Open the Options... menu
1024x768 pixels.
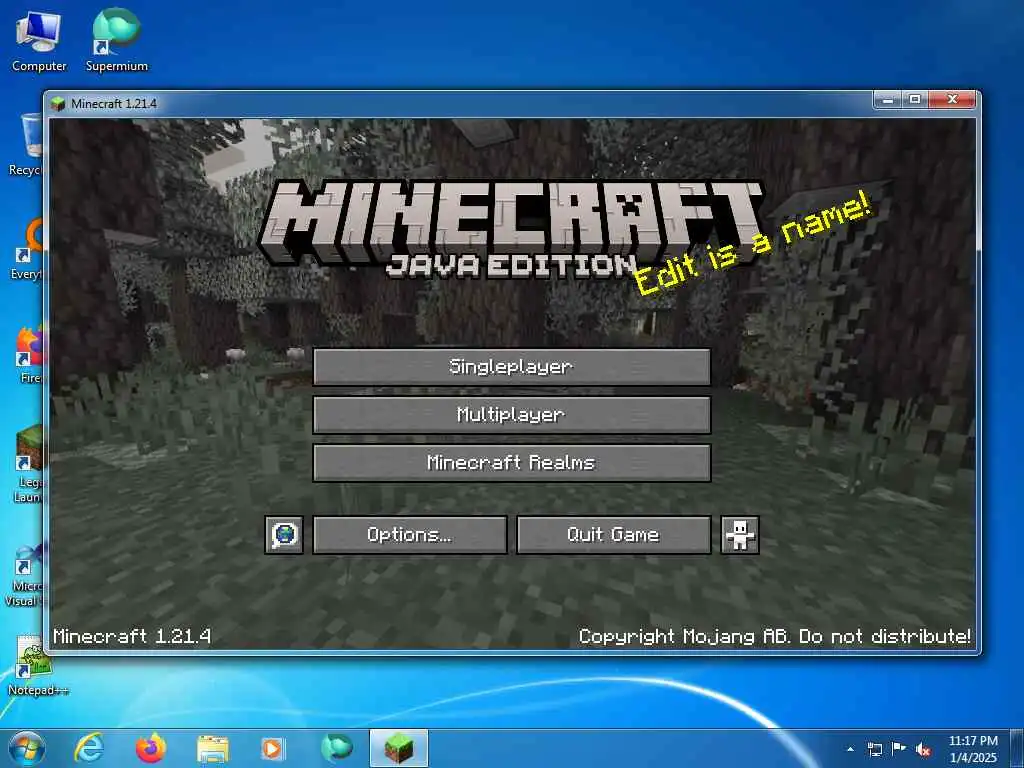point(409,535)
